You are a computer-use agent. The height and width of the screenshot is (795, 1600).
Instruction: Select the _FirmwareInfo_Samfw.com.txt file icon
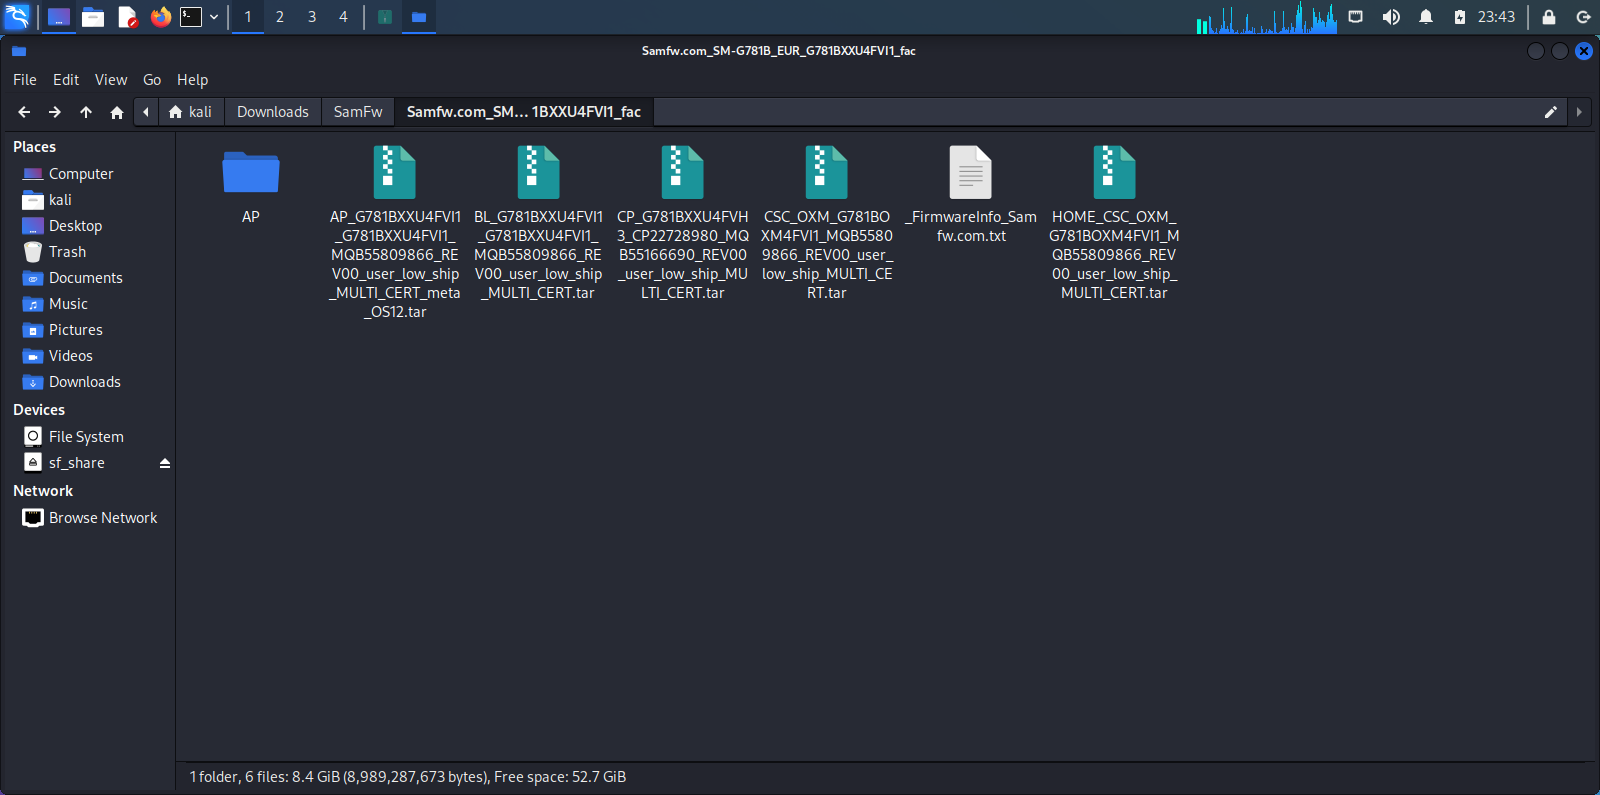click(970, 172)
